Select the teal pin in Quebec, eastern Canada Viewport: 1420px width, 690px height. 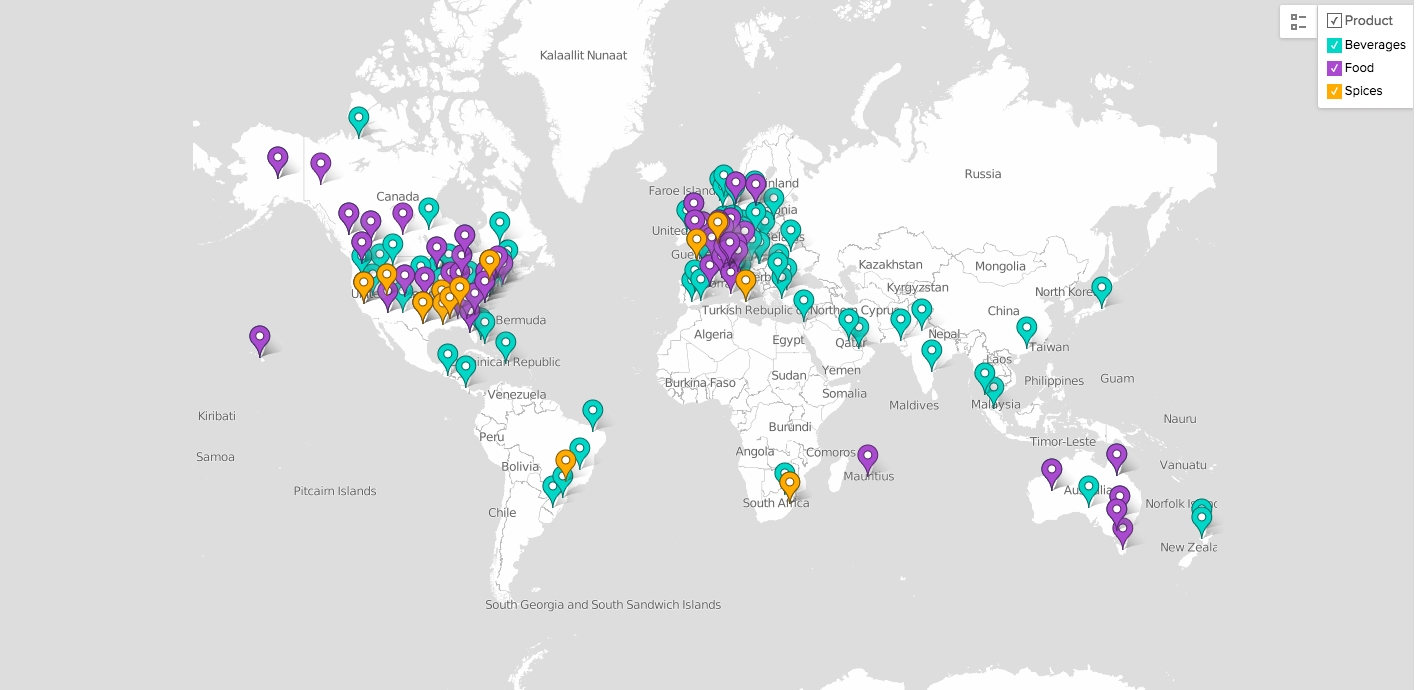click(500, 225)
